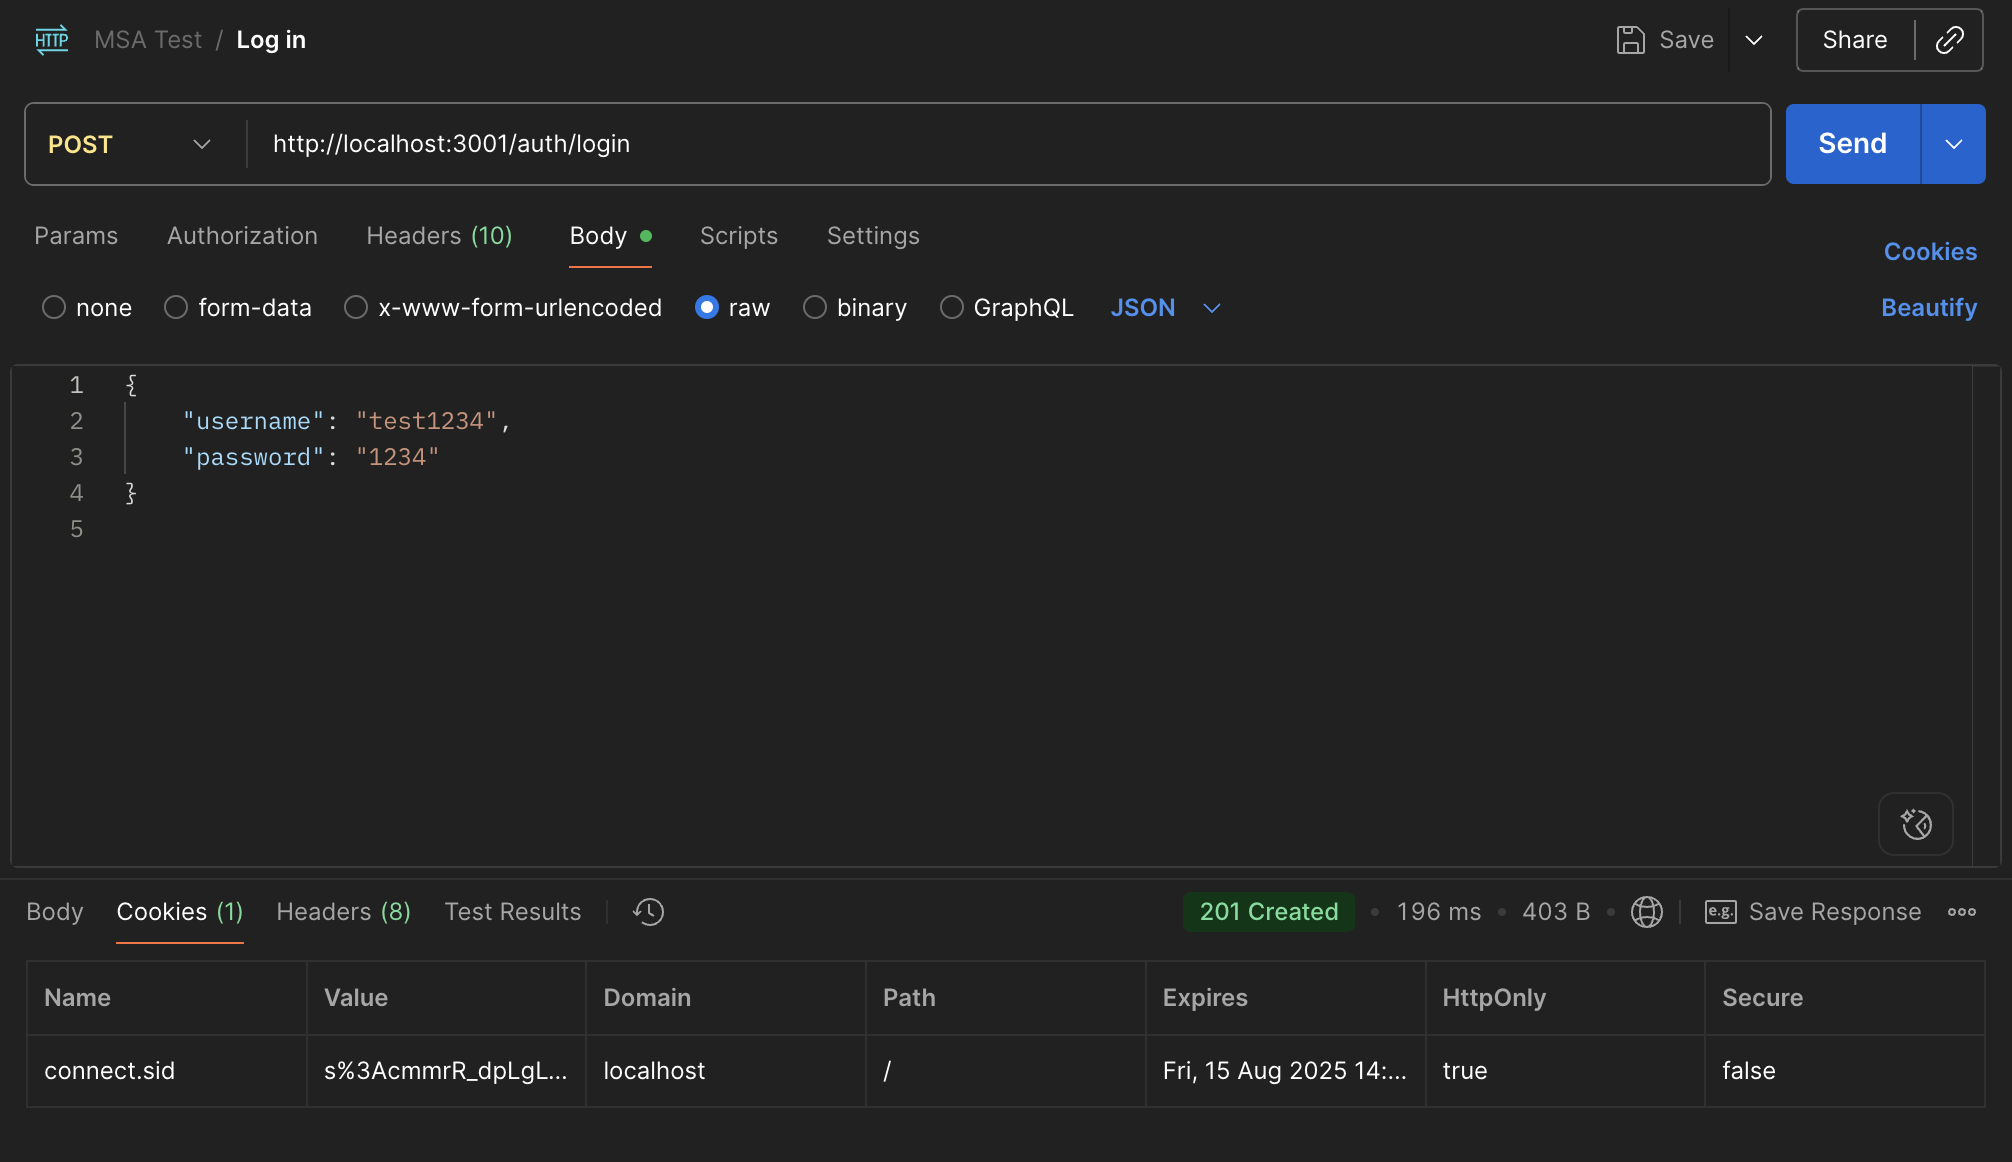Select the form-data radio option
Viewport: 2012px width, 1162px height.
[x=176, y=308]
